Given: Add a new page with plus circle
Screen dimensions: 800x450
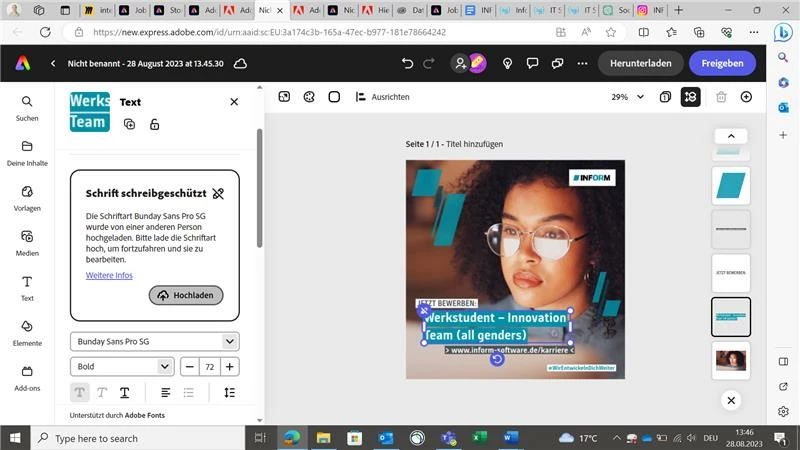Looking at the screenshot, I should click(x=746, y=96).
